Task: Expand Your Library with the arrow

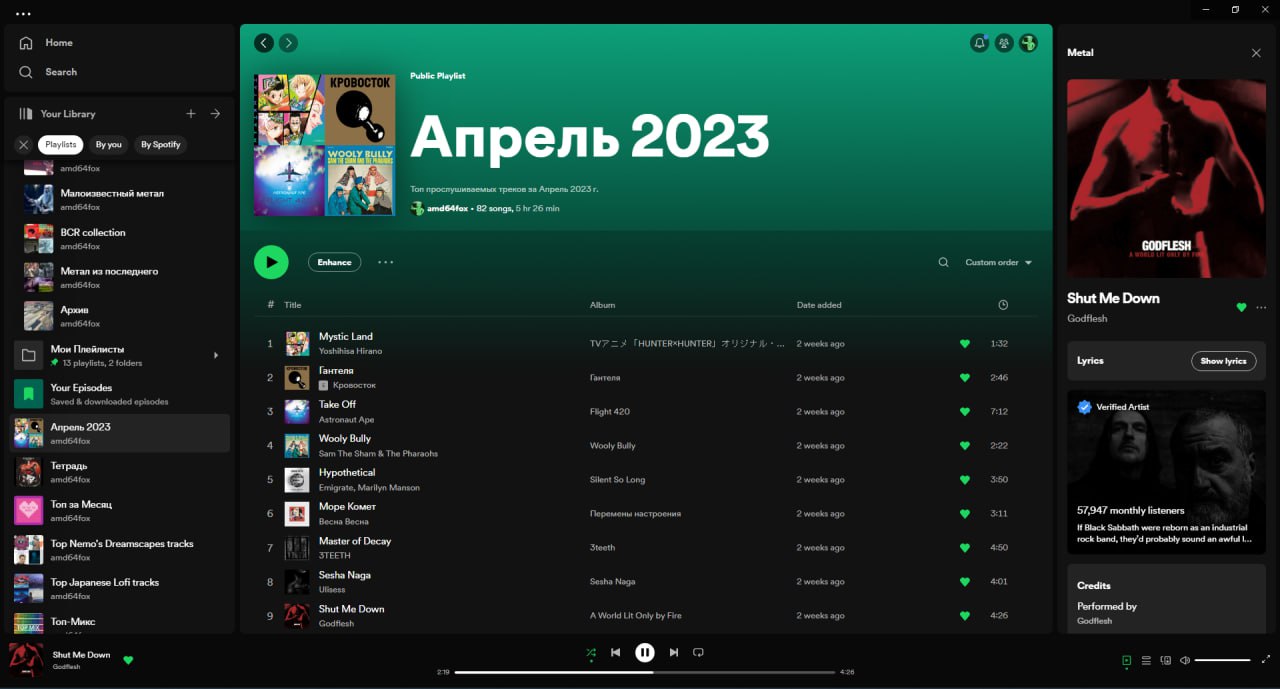Action: (x=215, y=114)
